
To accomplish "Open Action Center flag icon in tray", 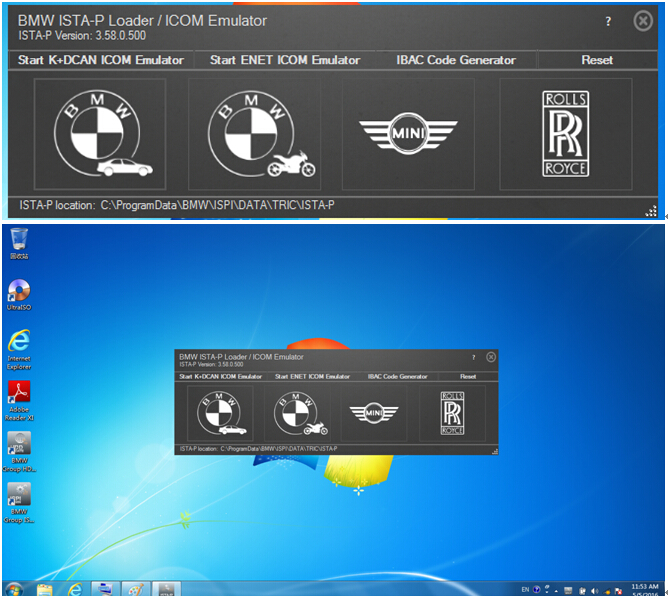I will coord(619,591).
